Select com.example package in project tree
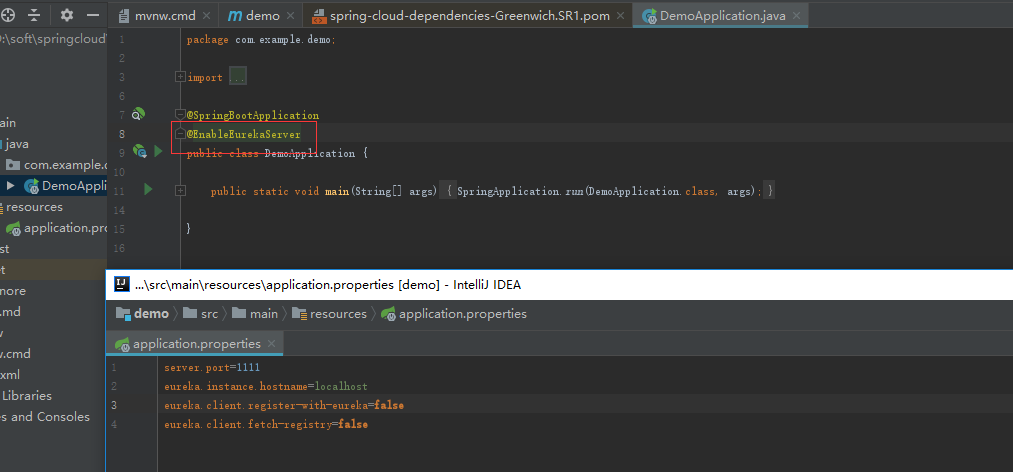This screenshot has width=1013, height=472. (x=64, y=164)
